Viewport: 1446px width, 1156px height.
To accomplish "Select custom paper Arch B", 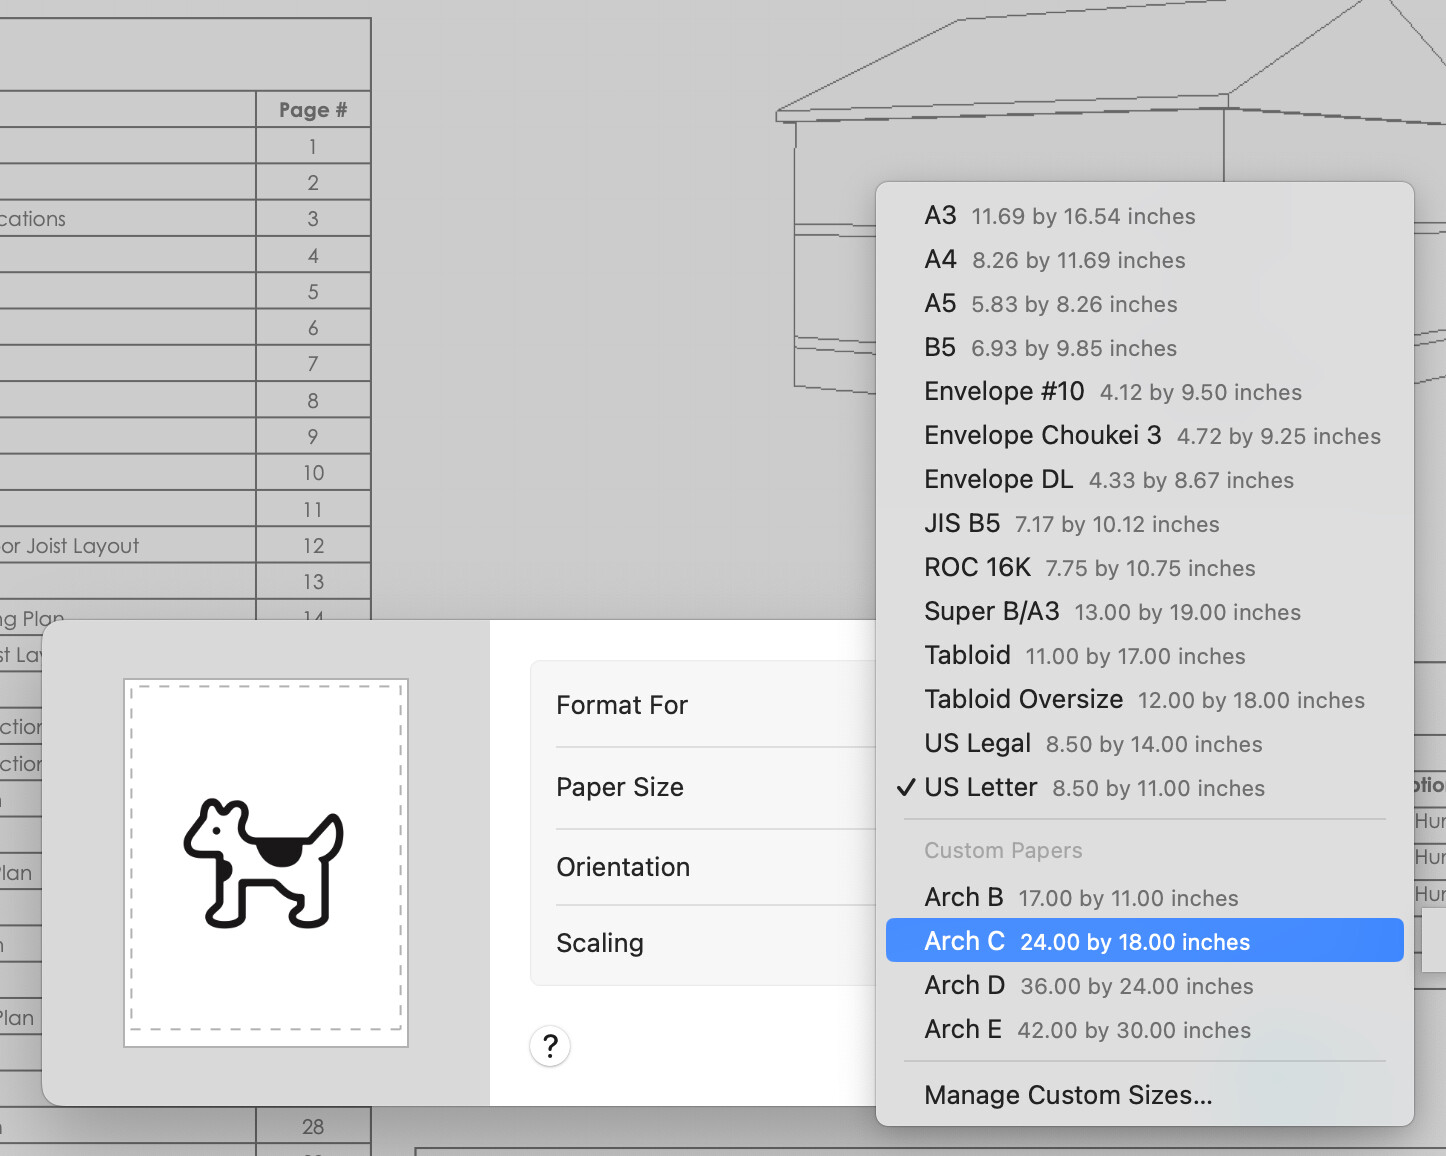I will click(1145, 898).
